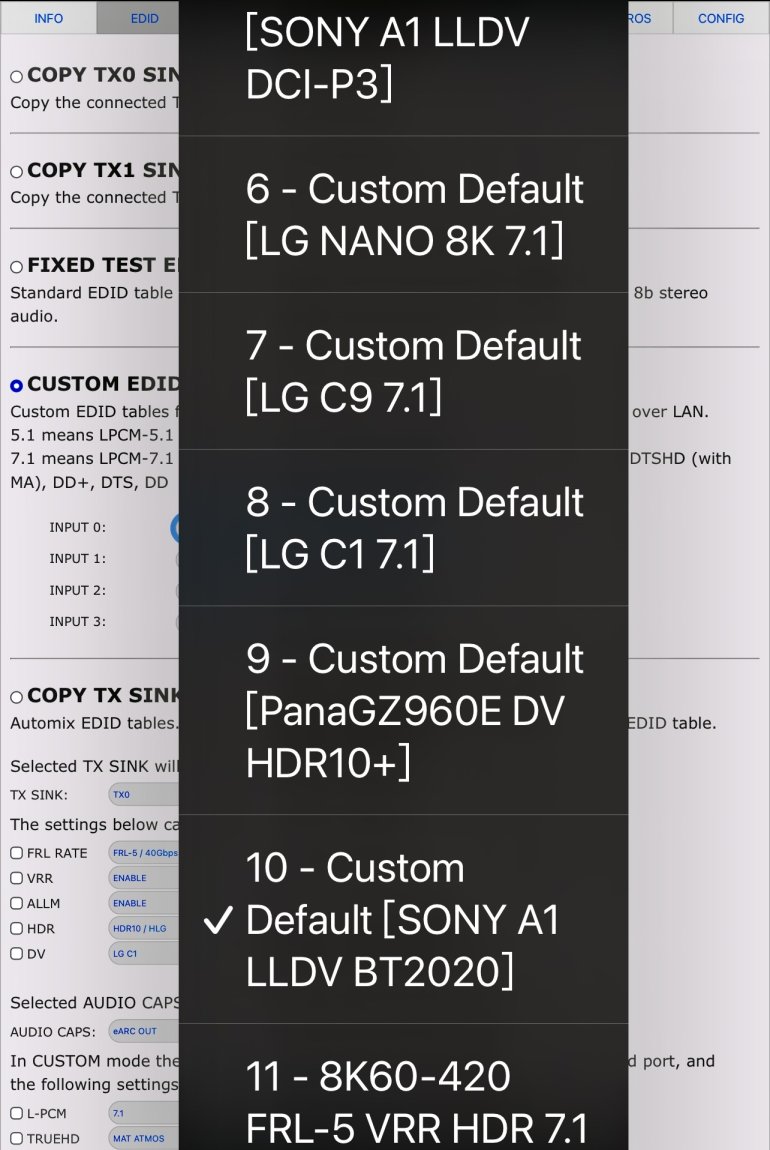Select the COPY TX1 SINK mode
770x1150 pixels.
pos(16,170)
